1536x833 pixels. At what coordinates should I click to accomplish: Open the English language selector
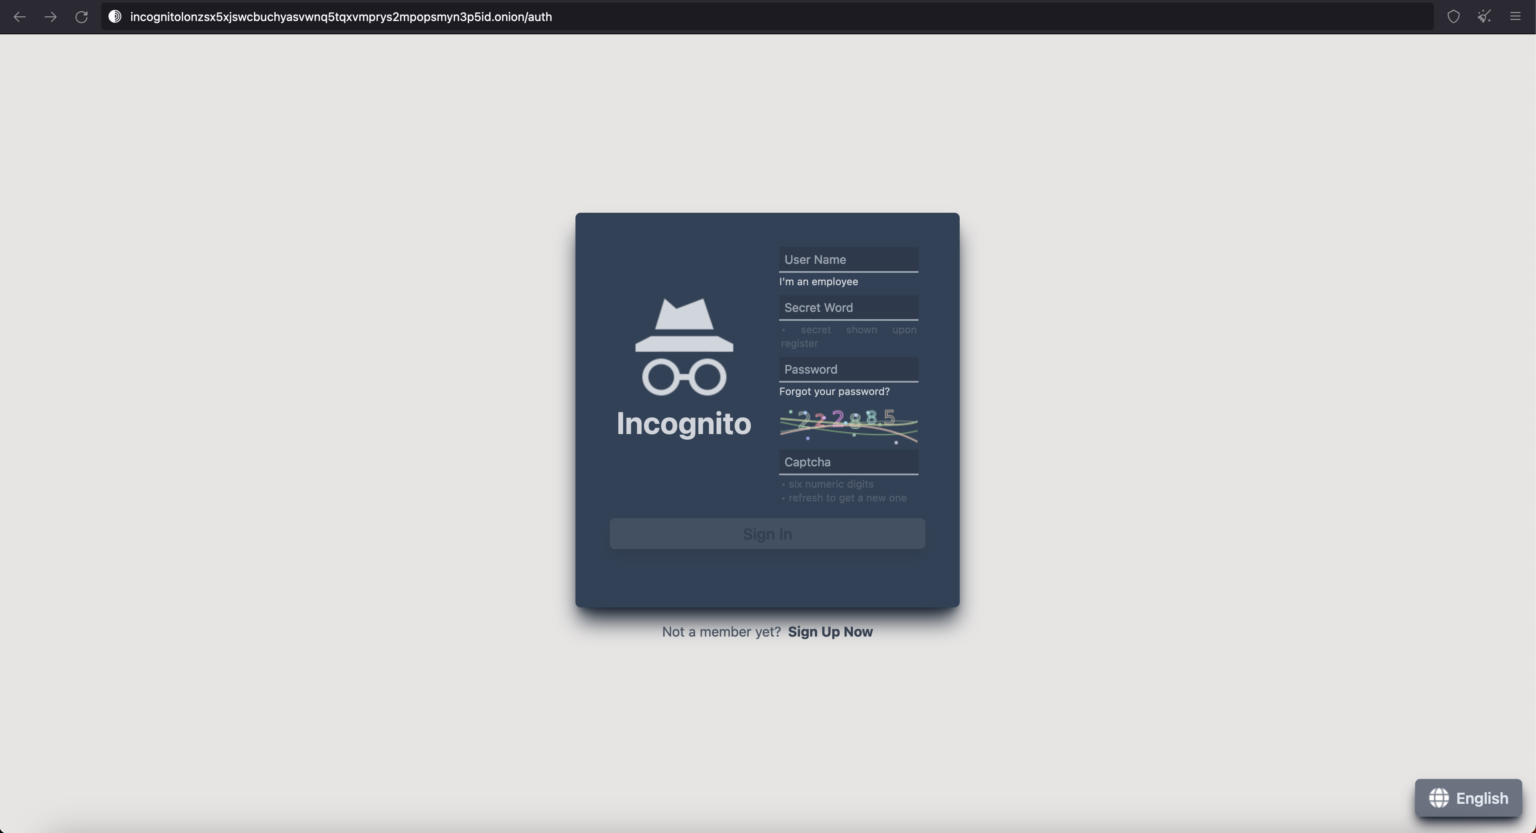click(x=1468, y=798)
